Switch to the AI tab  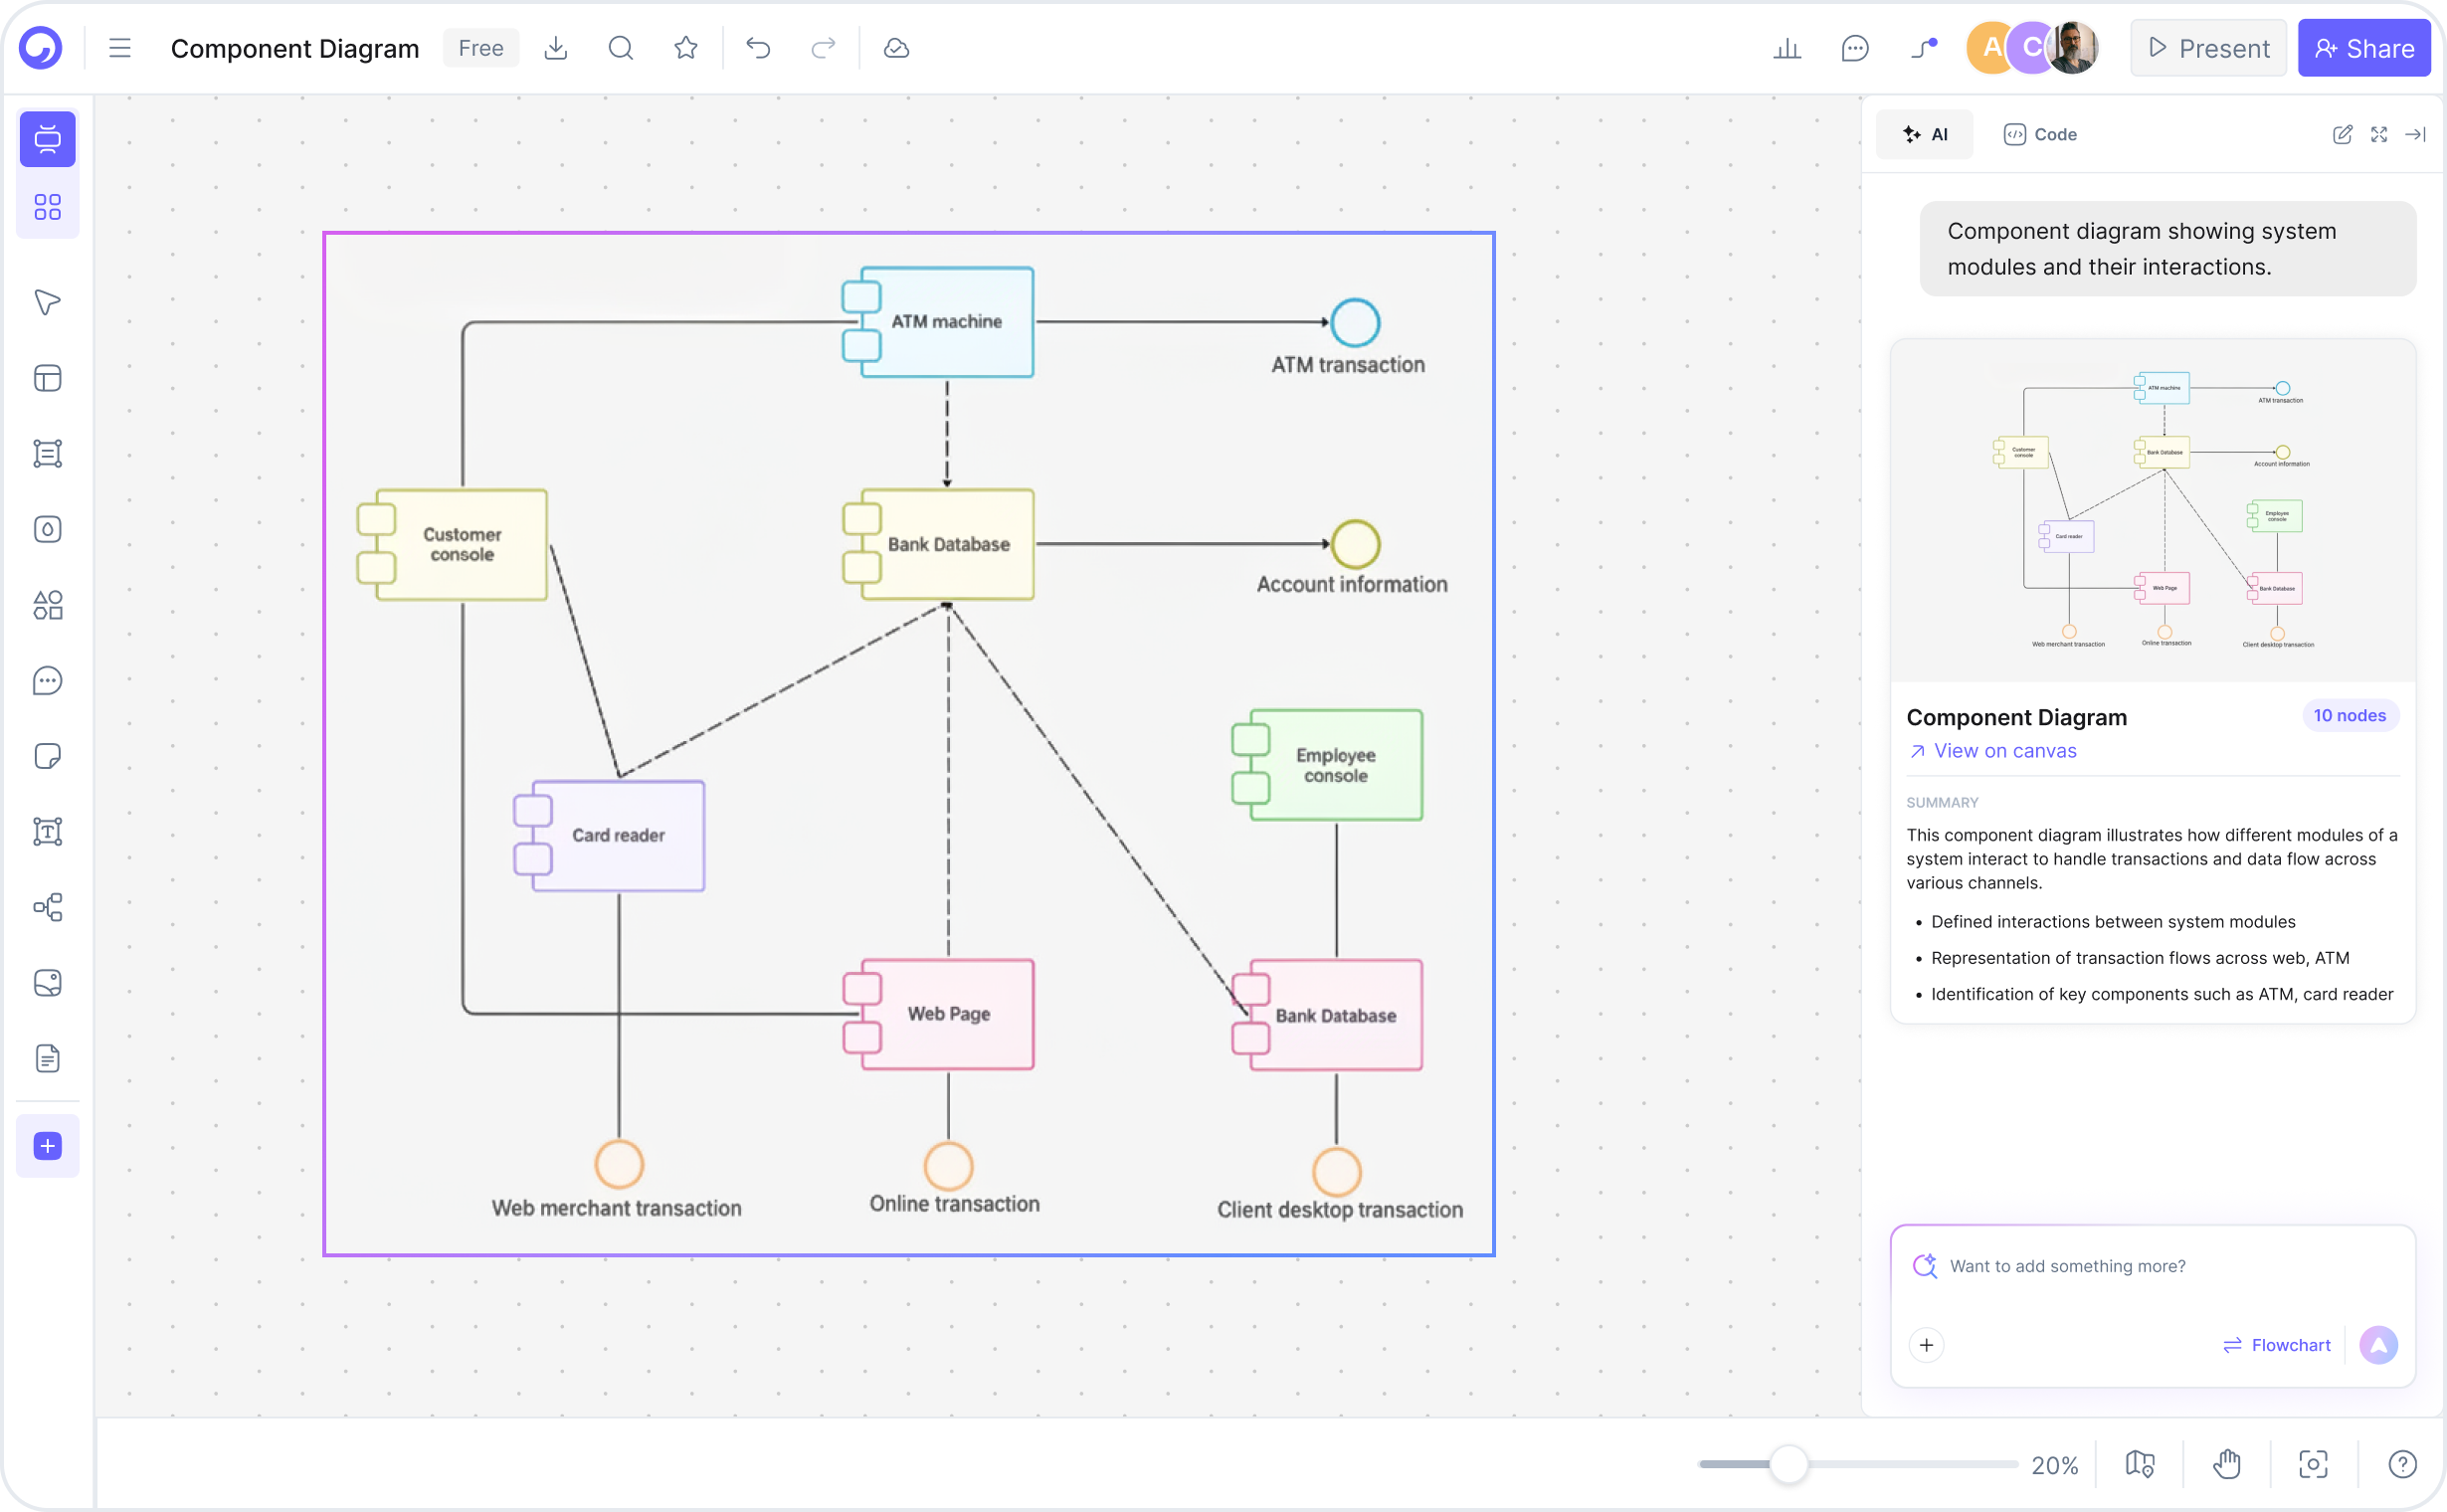[x=1925, y=134]
